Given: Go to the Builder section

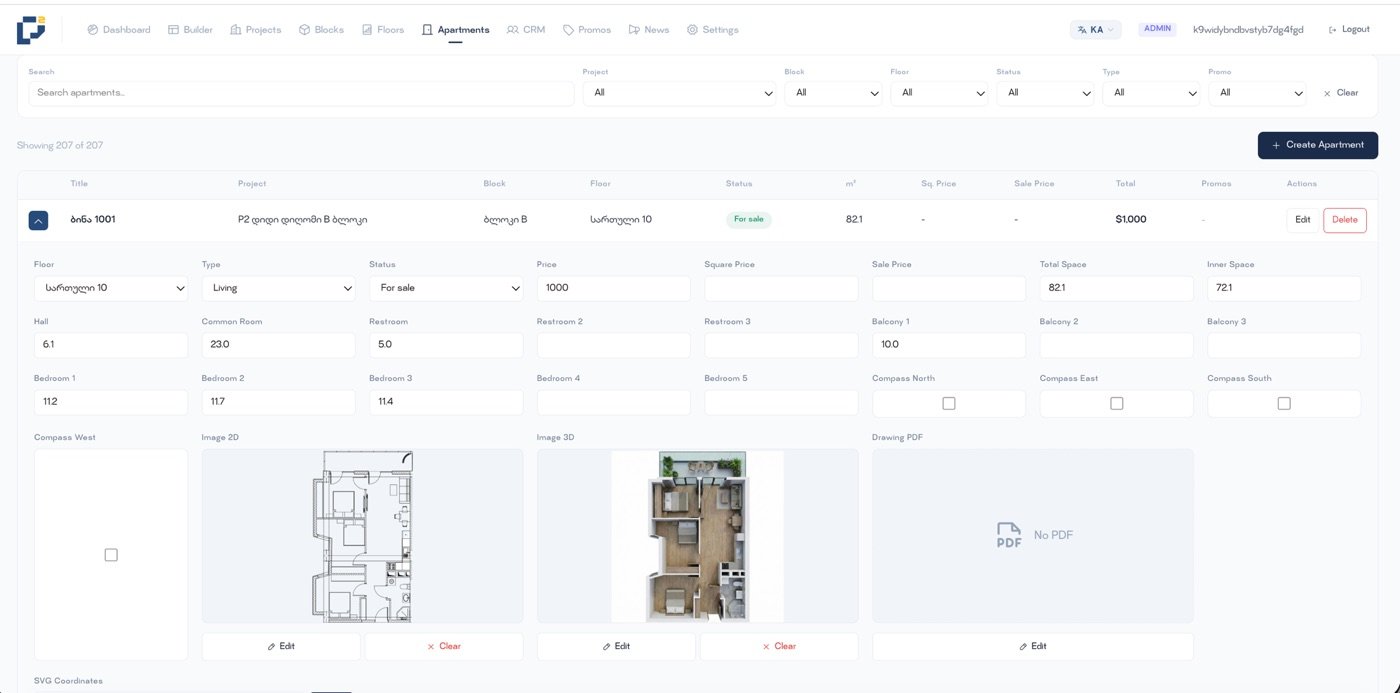Looking at the screenshot, I should click(190, 30).
